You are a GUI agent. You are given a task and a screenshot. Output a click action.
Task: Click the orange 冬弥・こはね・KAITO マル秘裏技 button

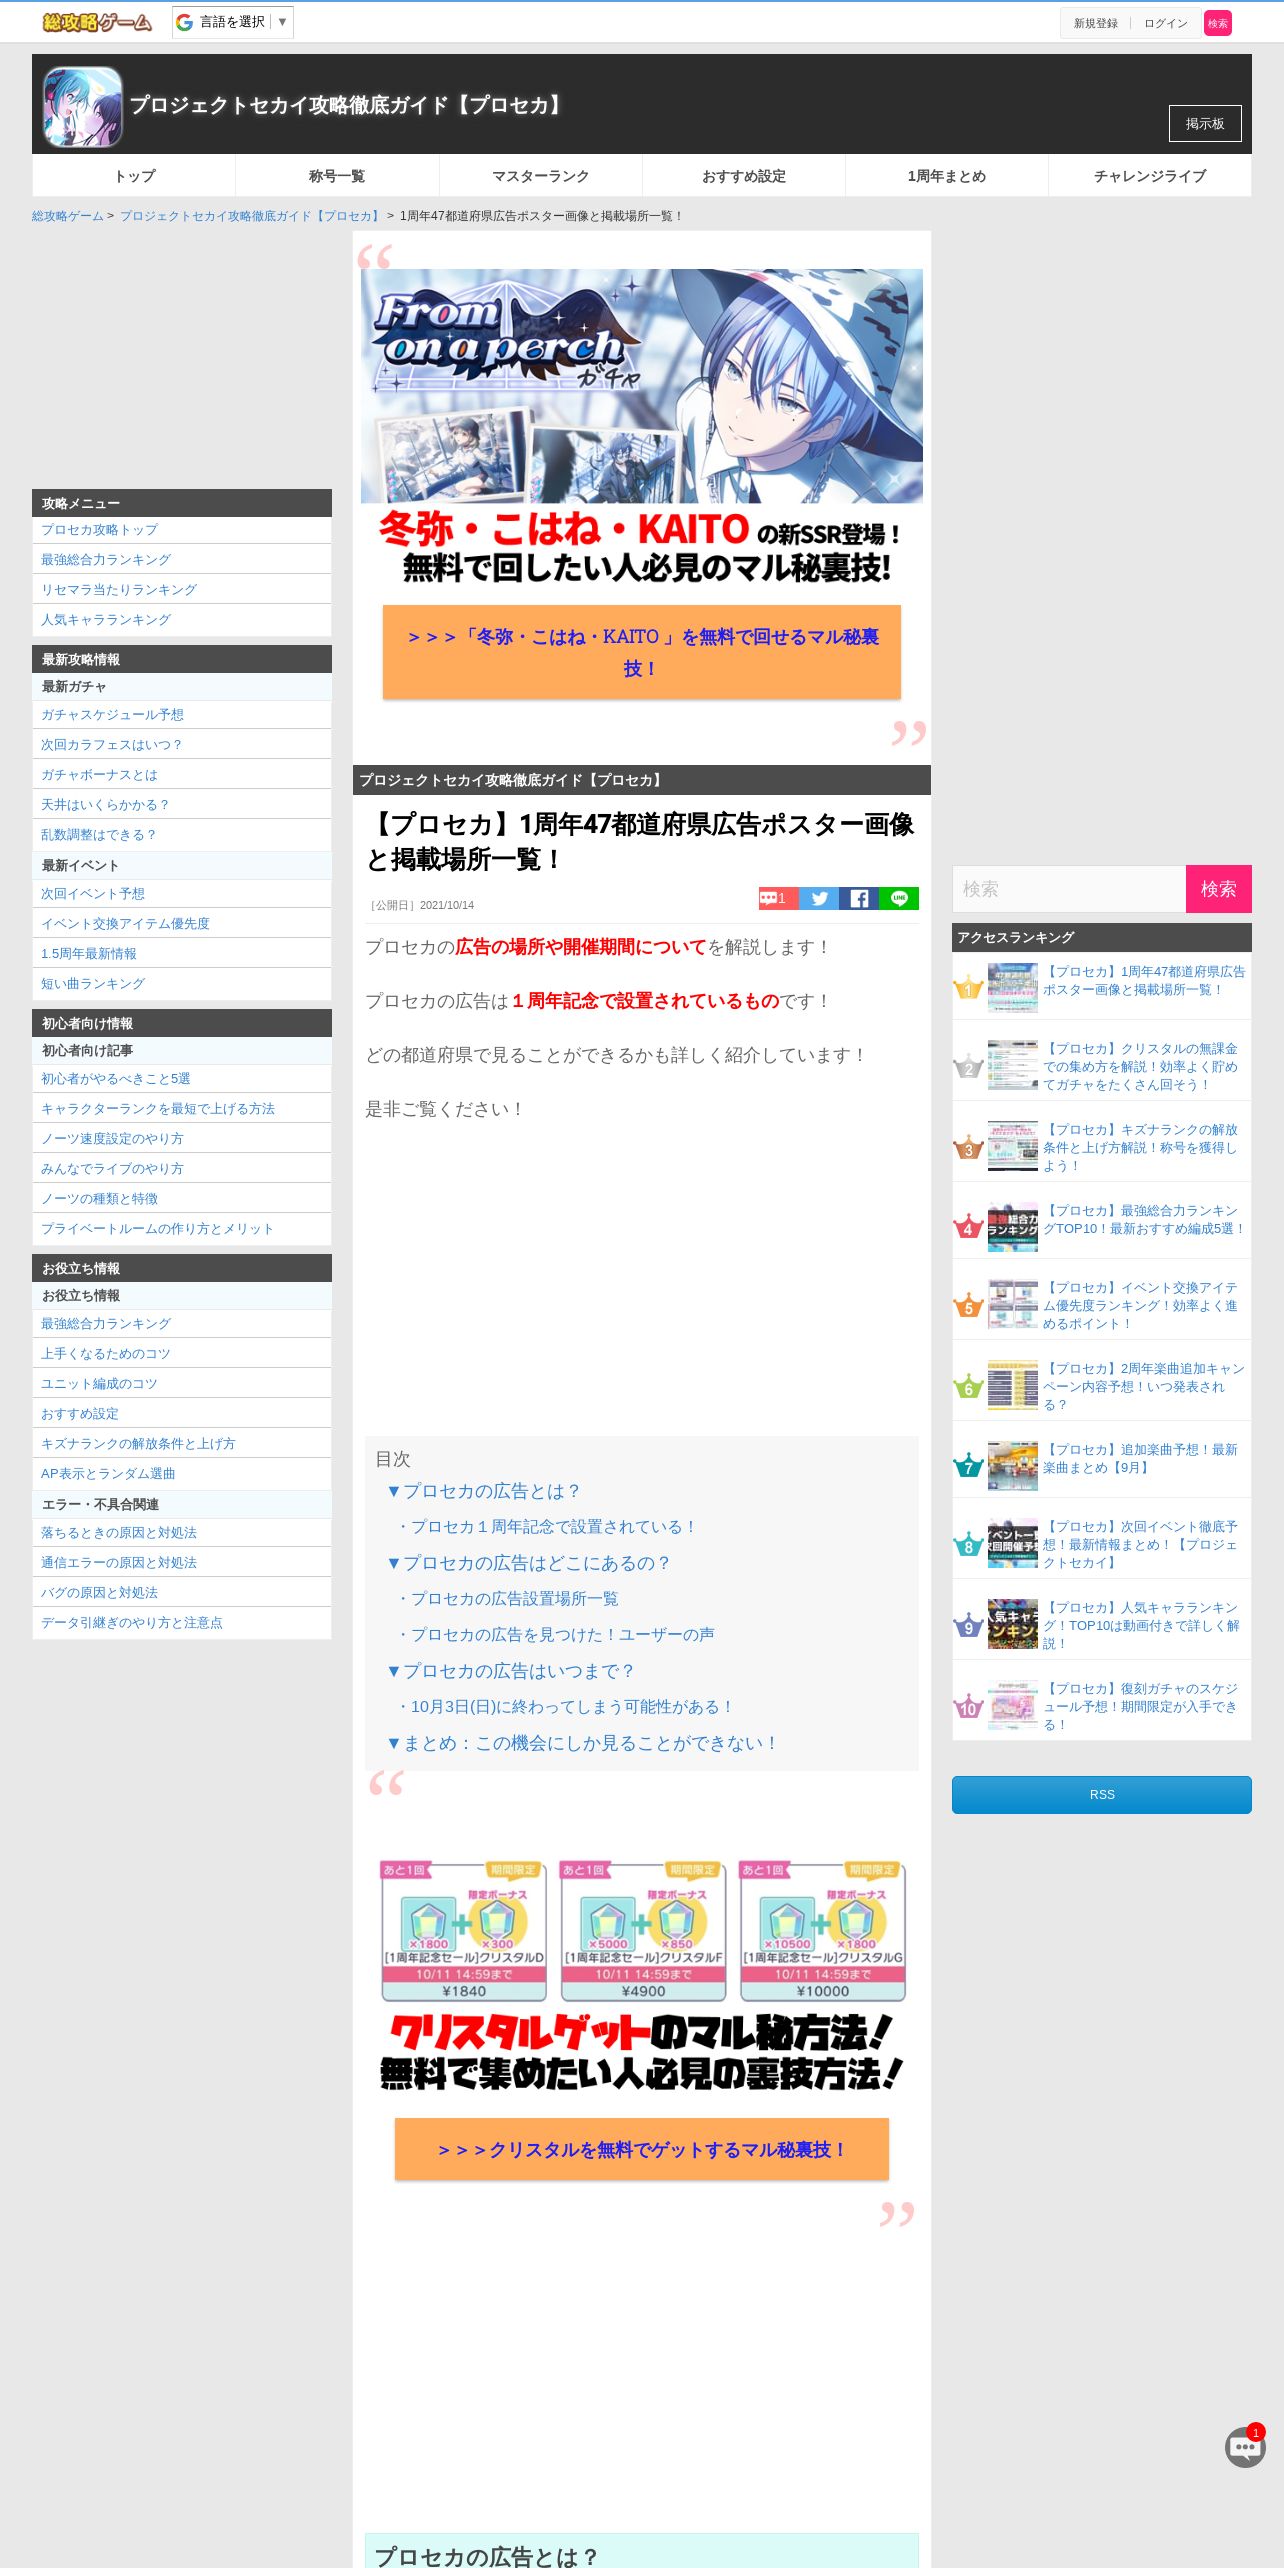(x=642, y=652)
